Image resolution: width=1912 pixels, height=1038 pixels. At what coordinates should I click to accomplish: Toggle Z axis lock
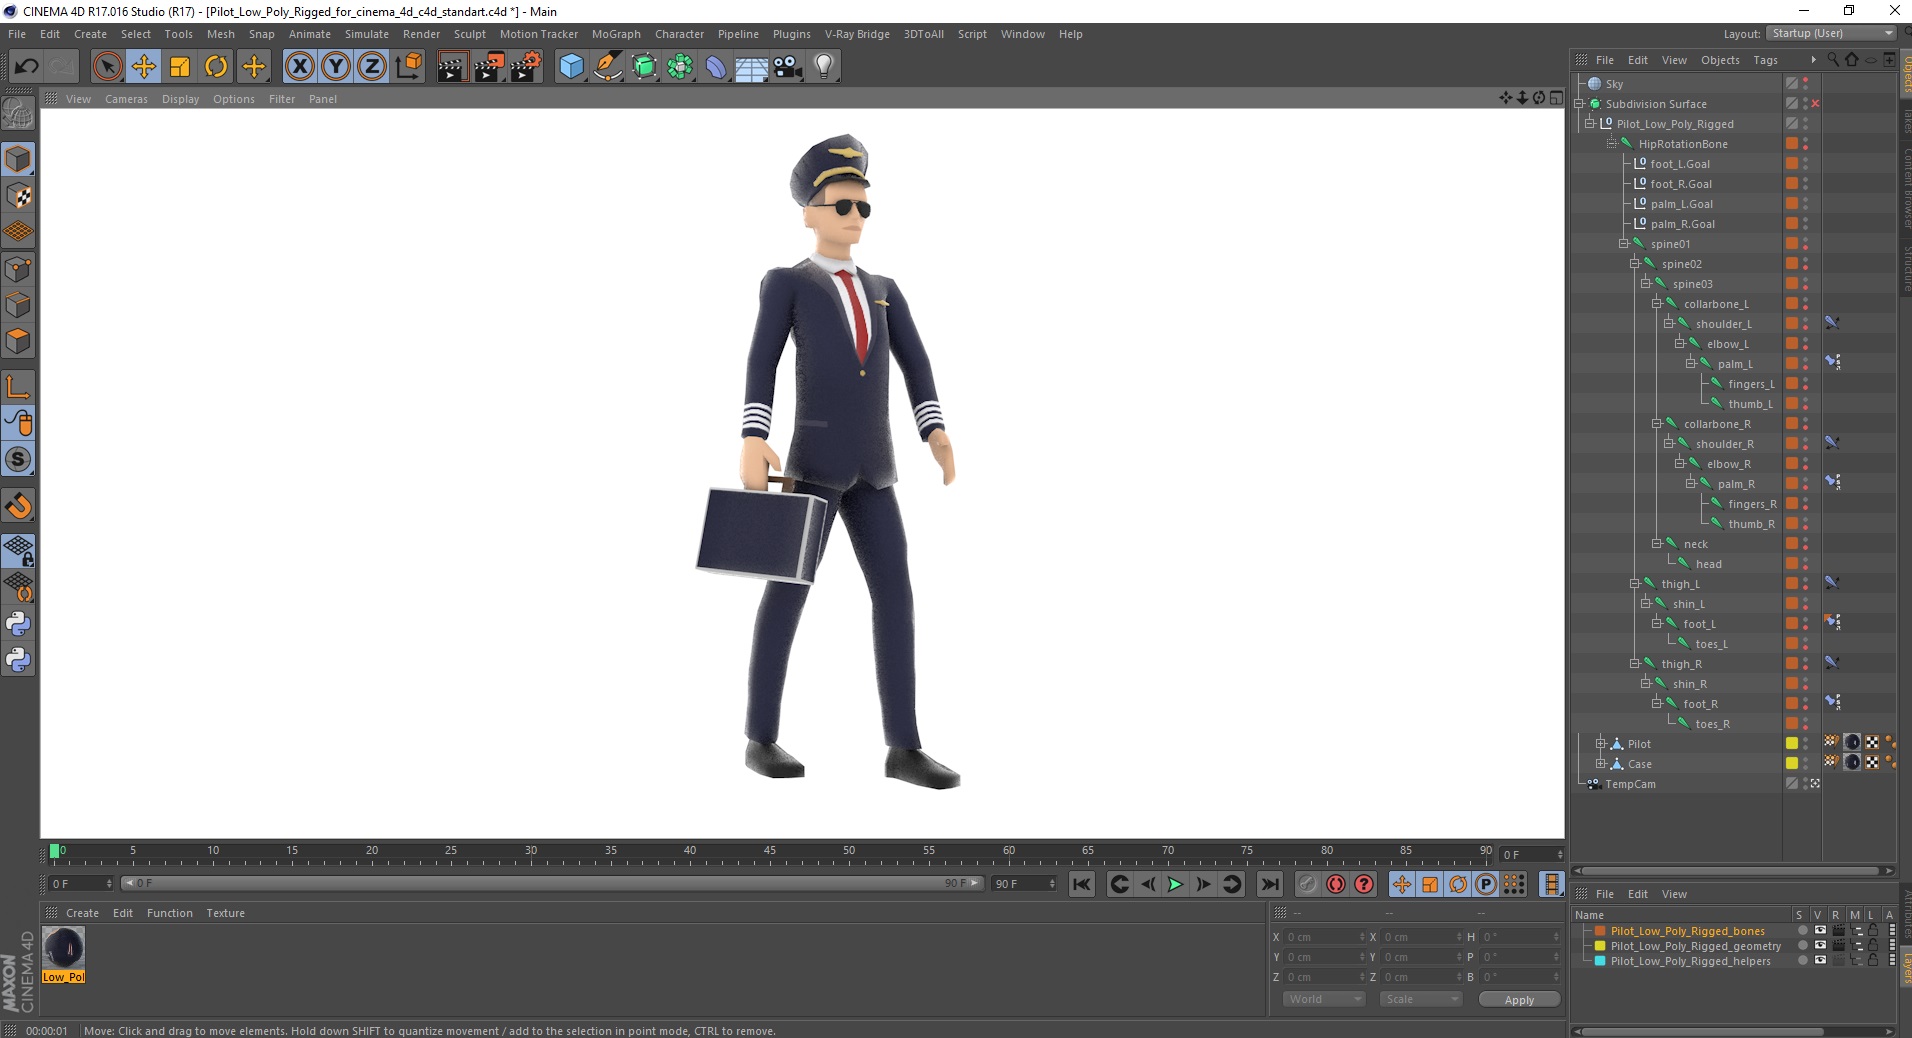(372, 67)
